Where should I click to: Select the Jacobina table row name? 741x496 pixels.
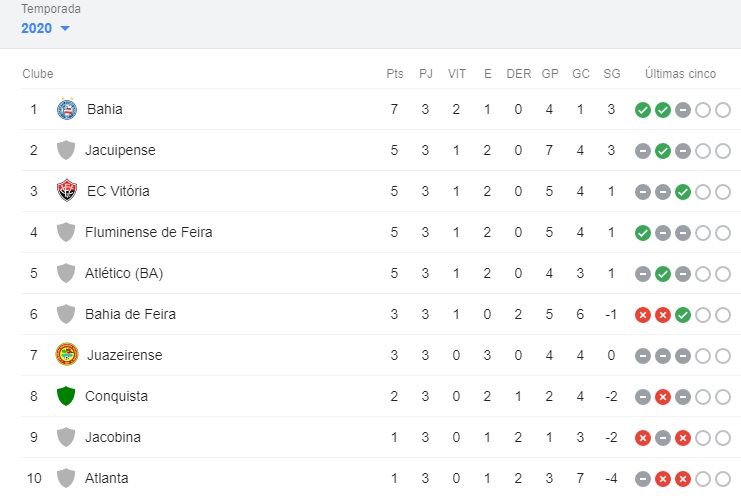coord(113,437)
